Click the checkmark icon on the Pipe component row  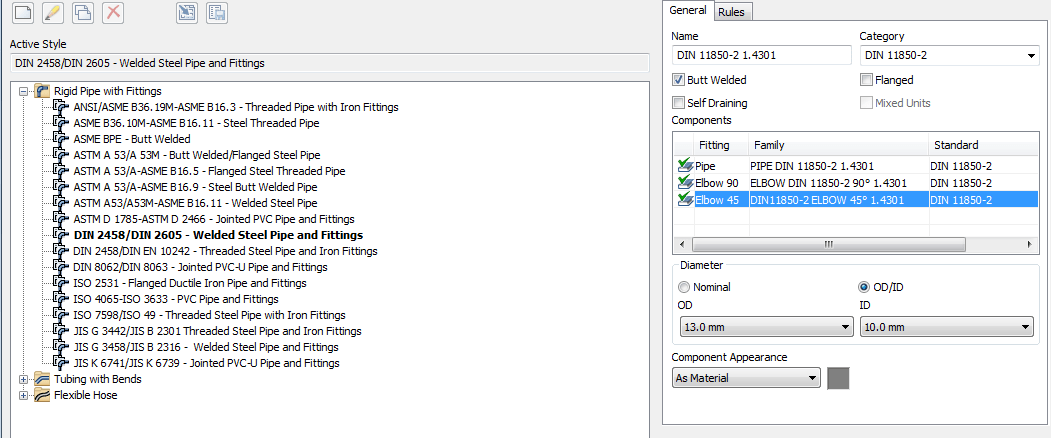coord(685,166)
